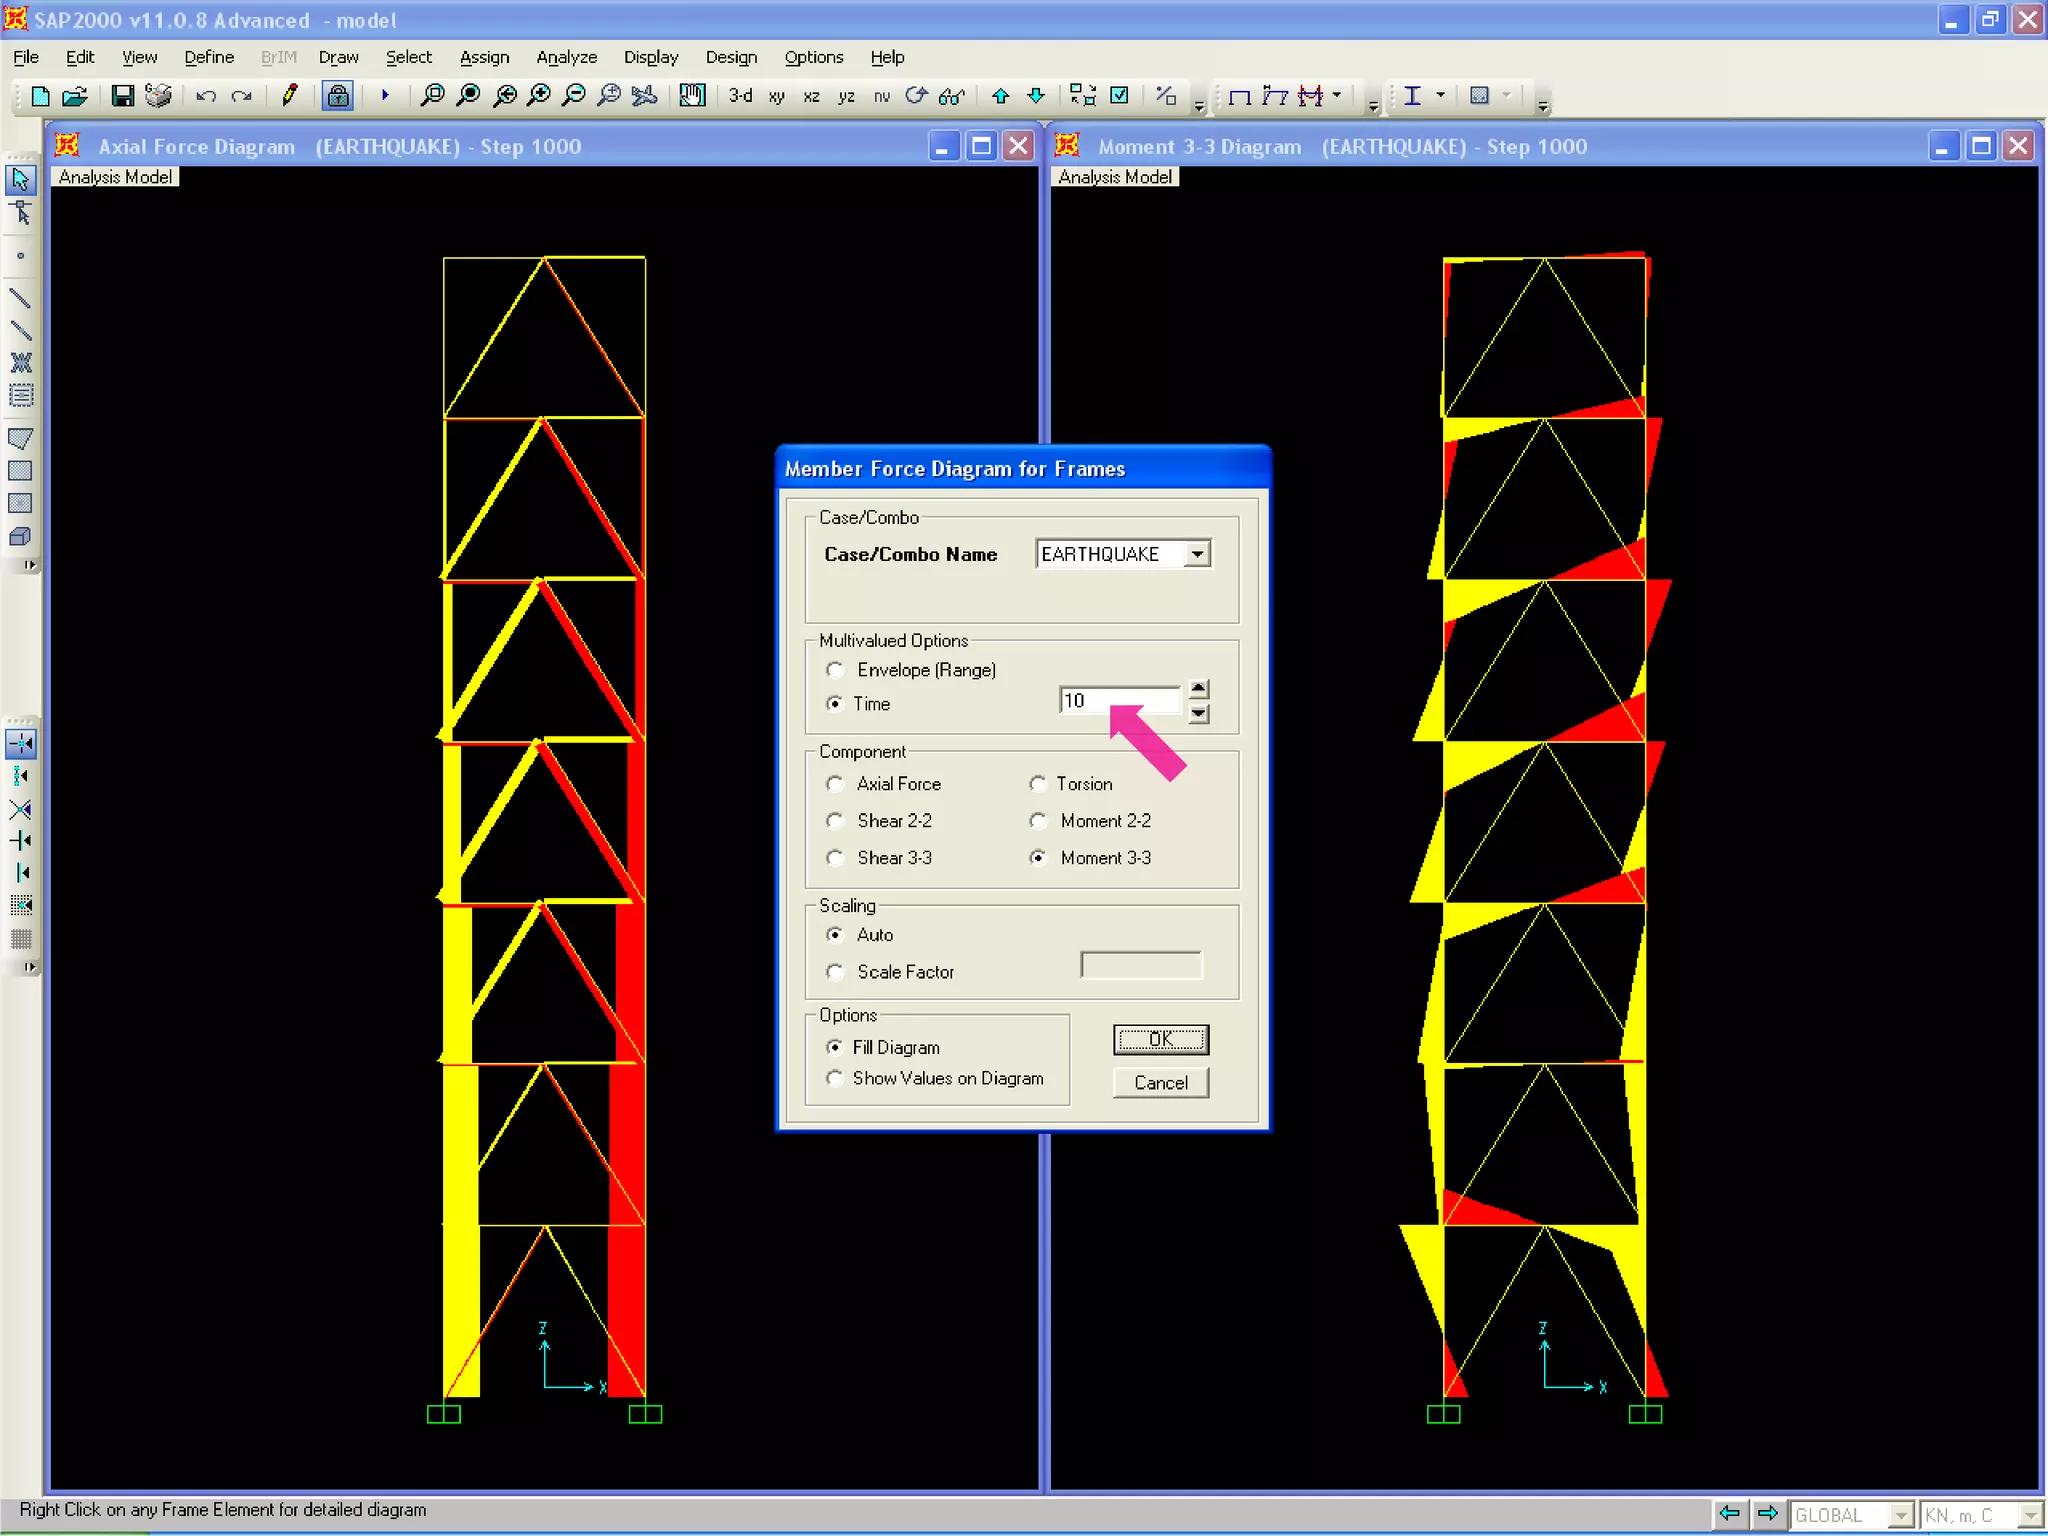Click the Run Analysis arrow icon
The height and width of the screenshot is (1536, 2048).
[x=385, y=96]
